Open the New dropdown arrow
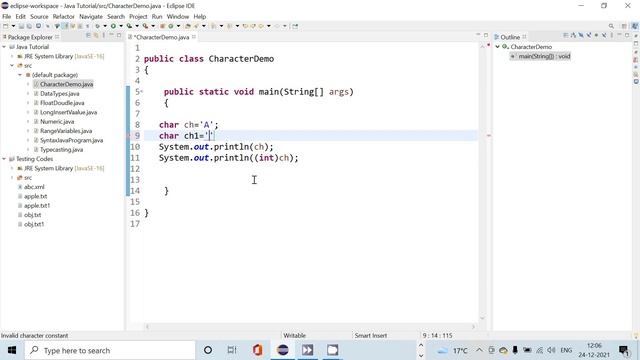This screenshot has width=640, height=360. coord(13,26)
